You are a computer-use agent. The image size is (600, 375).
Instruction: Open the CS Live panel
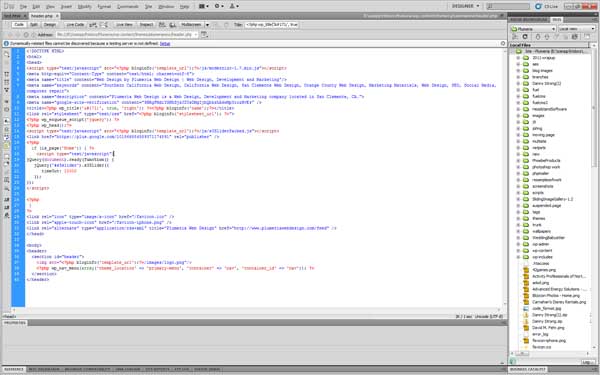(x=547, y=7)
